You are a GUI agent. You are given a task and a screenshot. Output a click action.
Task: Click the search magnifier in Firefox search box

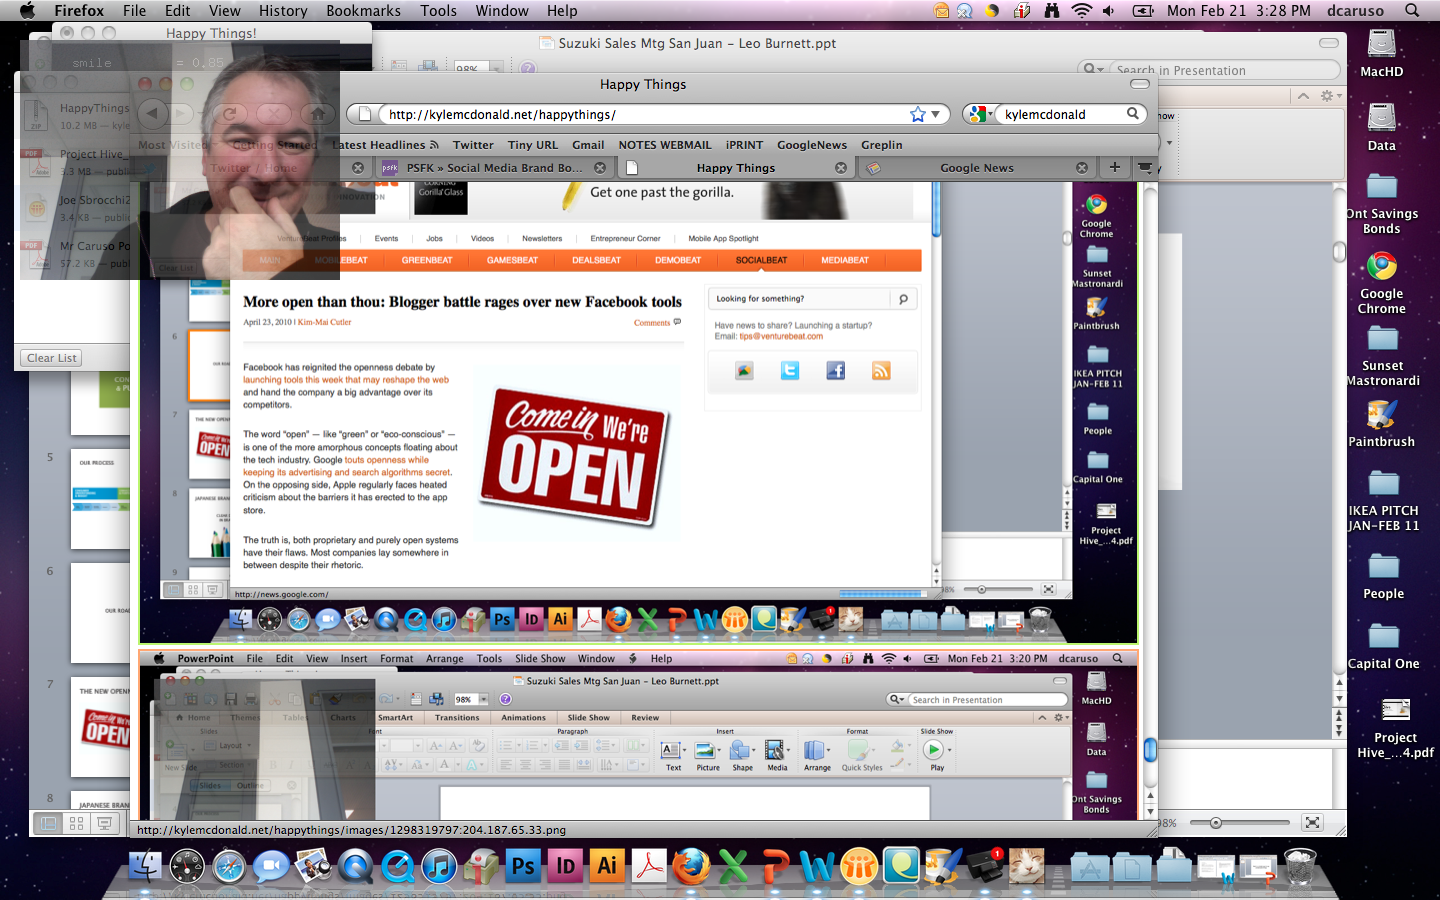pyautogui.click(x=1133, y=114)
